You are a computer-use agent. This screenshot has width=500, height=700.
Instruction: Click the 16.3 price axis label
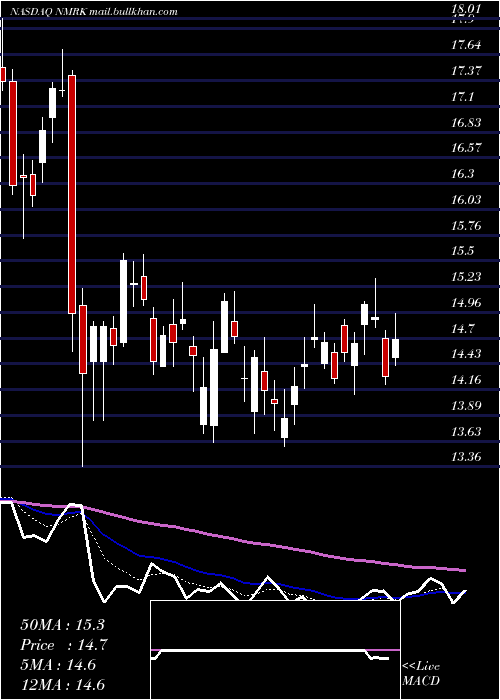tap(463, 174)
